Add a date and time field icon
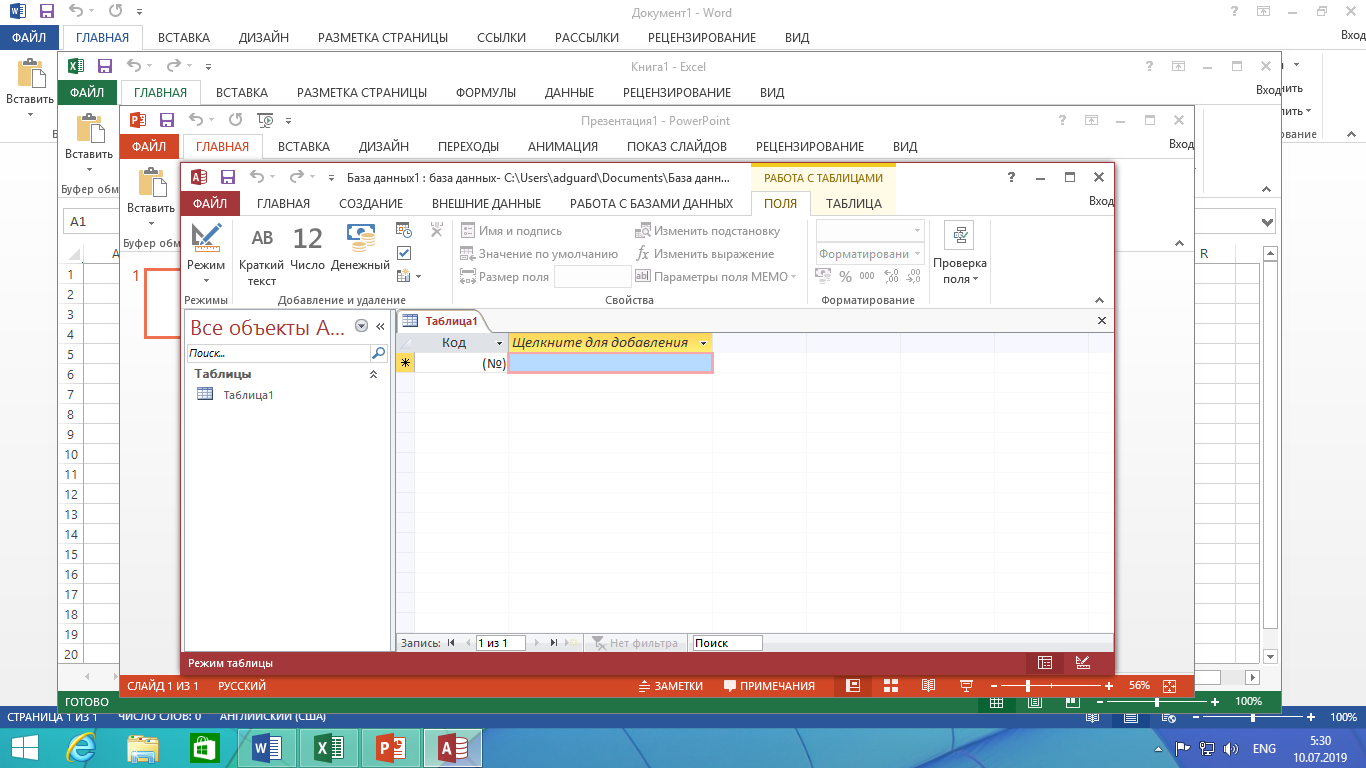This screenshot has height=768, width=1366. tap(404, 230)
